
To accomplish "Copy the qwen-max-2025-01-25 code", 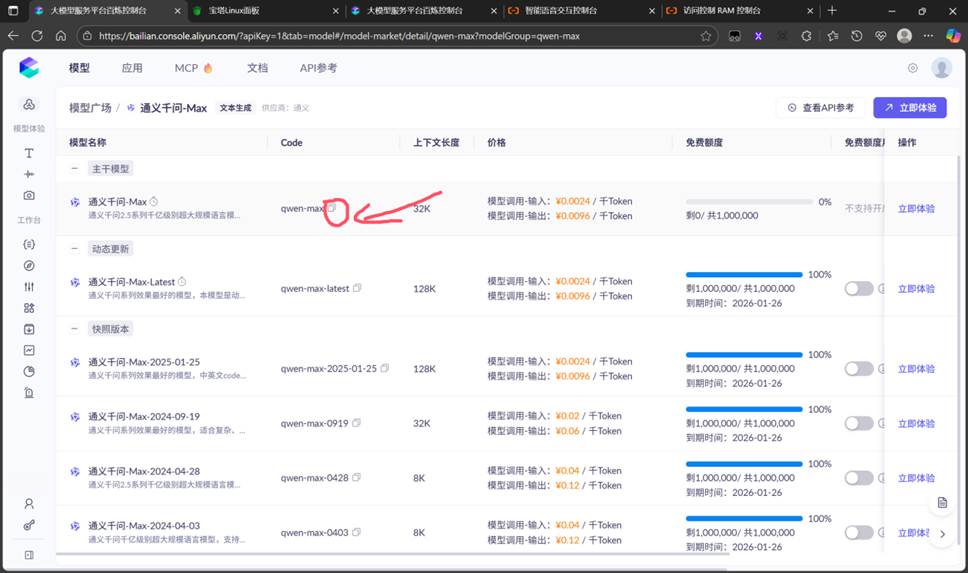I will click(385, 368).
